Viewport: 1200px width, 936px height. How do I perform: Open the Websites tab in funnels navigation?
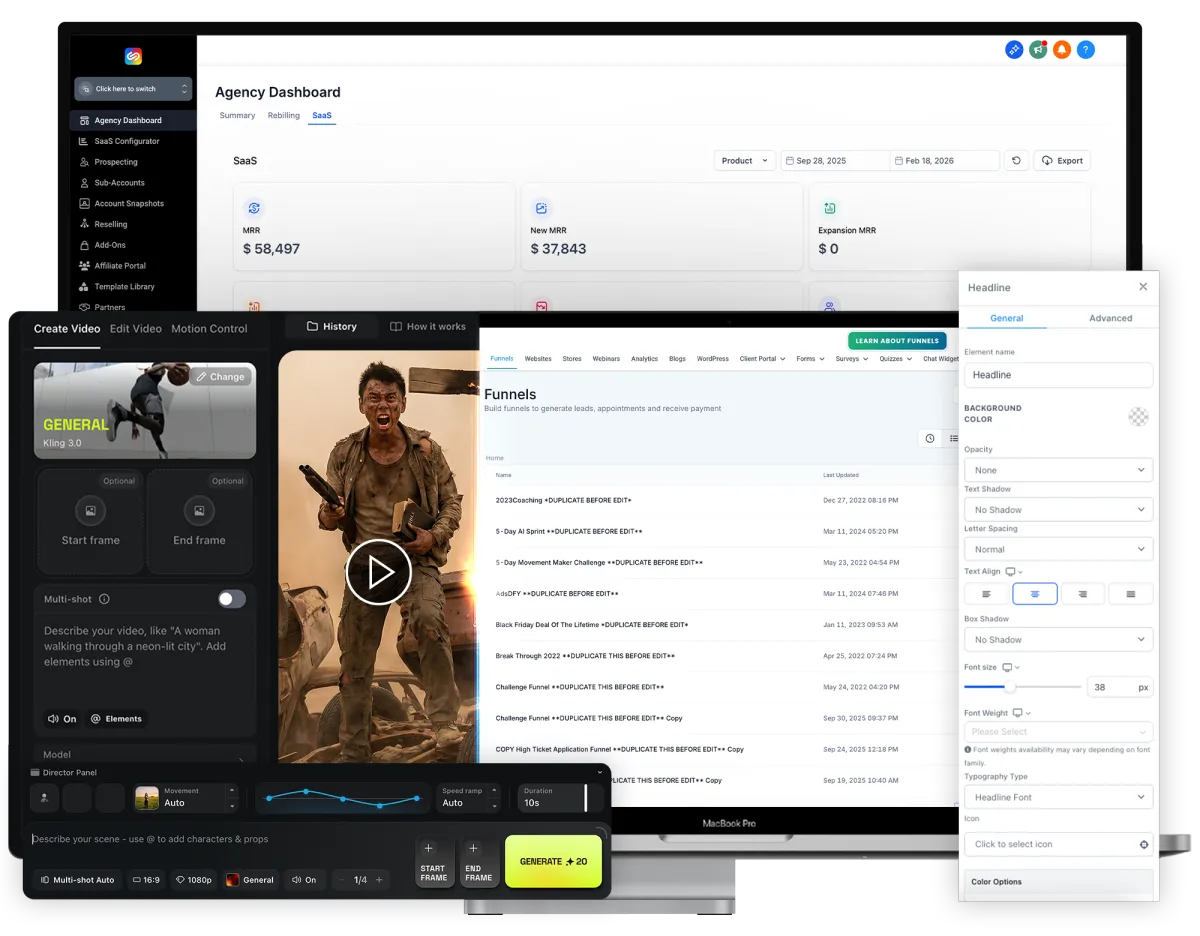[x=538, y=358]
